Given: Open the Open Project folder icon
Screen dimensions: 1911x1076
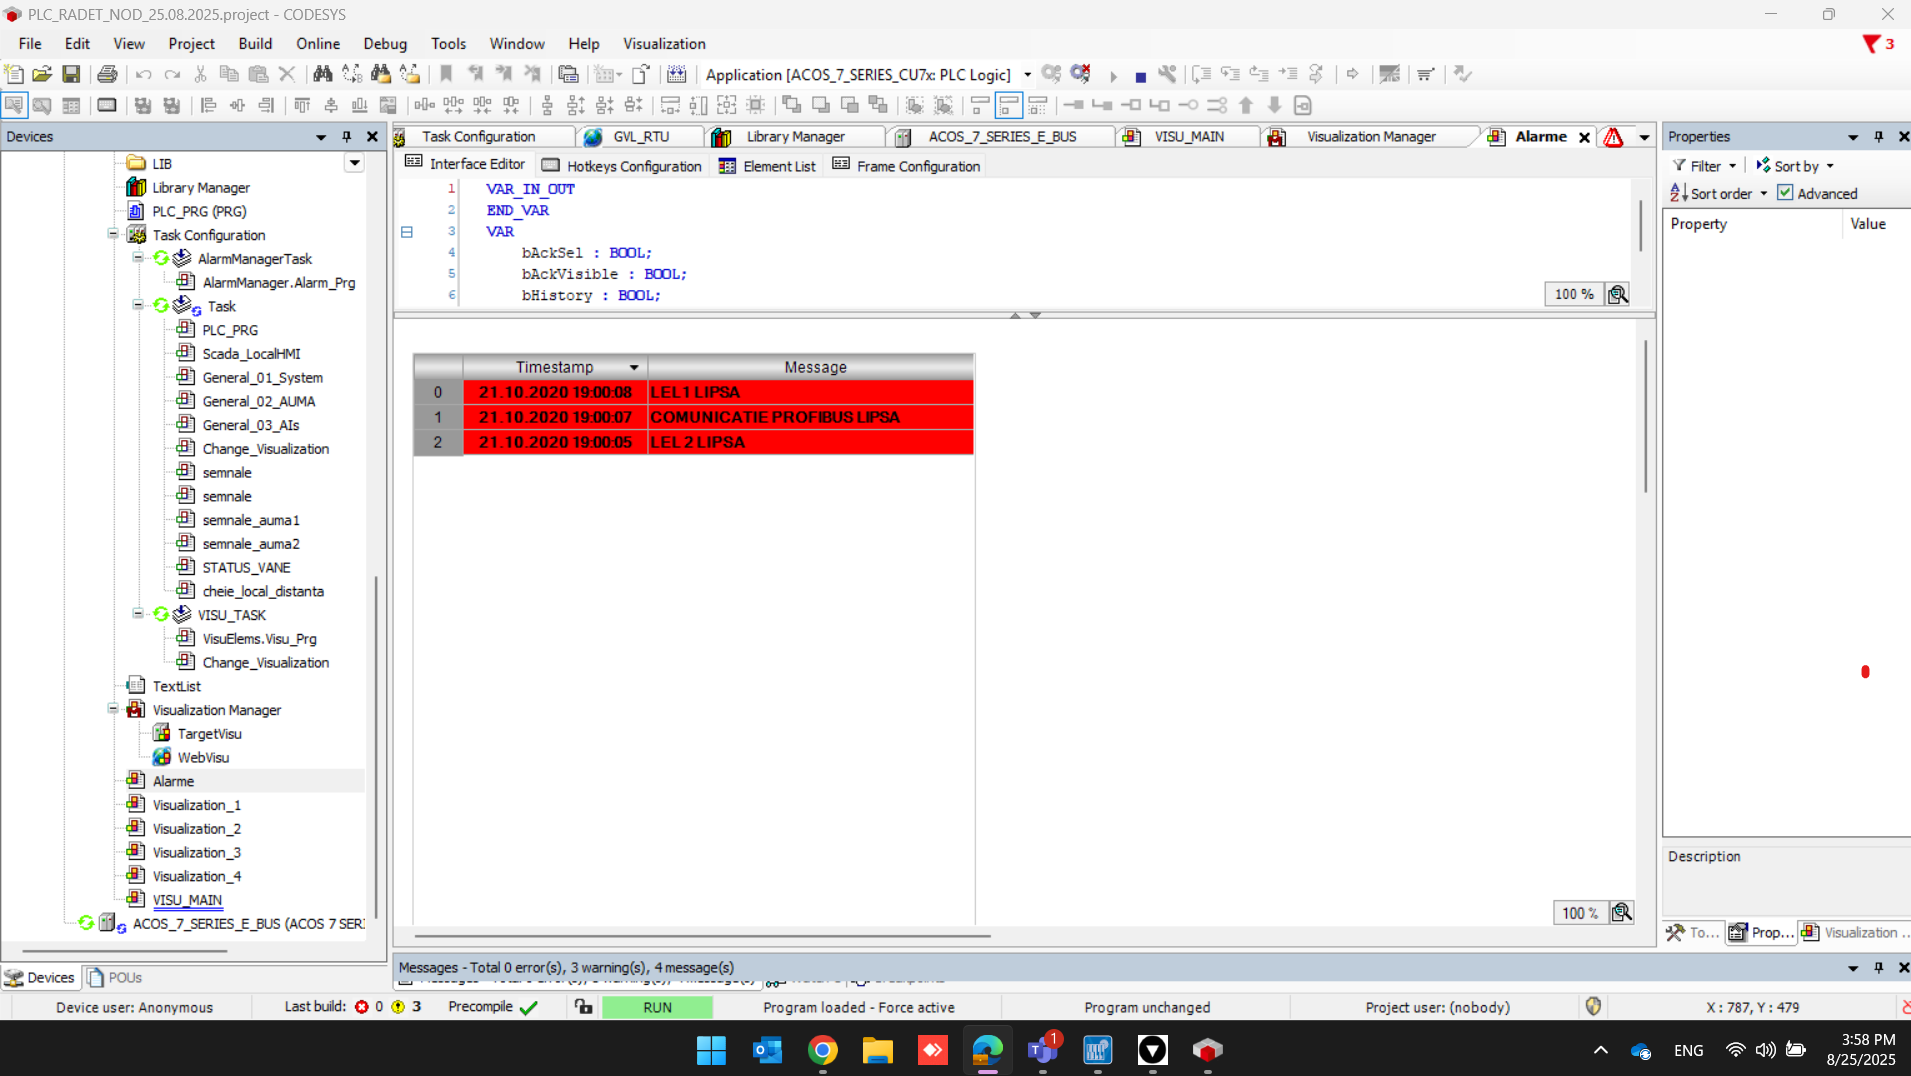Looking at the screenshot, I should click(42, 74).
